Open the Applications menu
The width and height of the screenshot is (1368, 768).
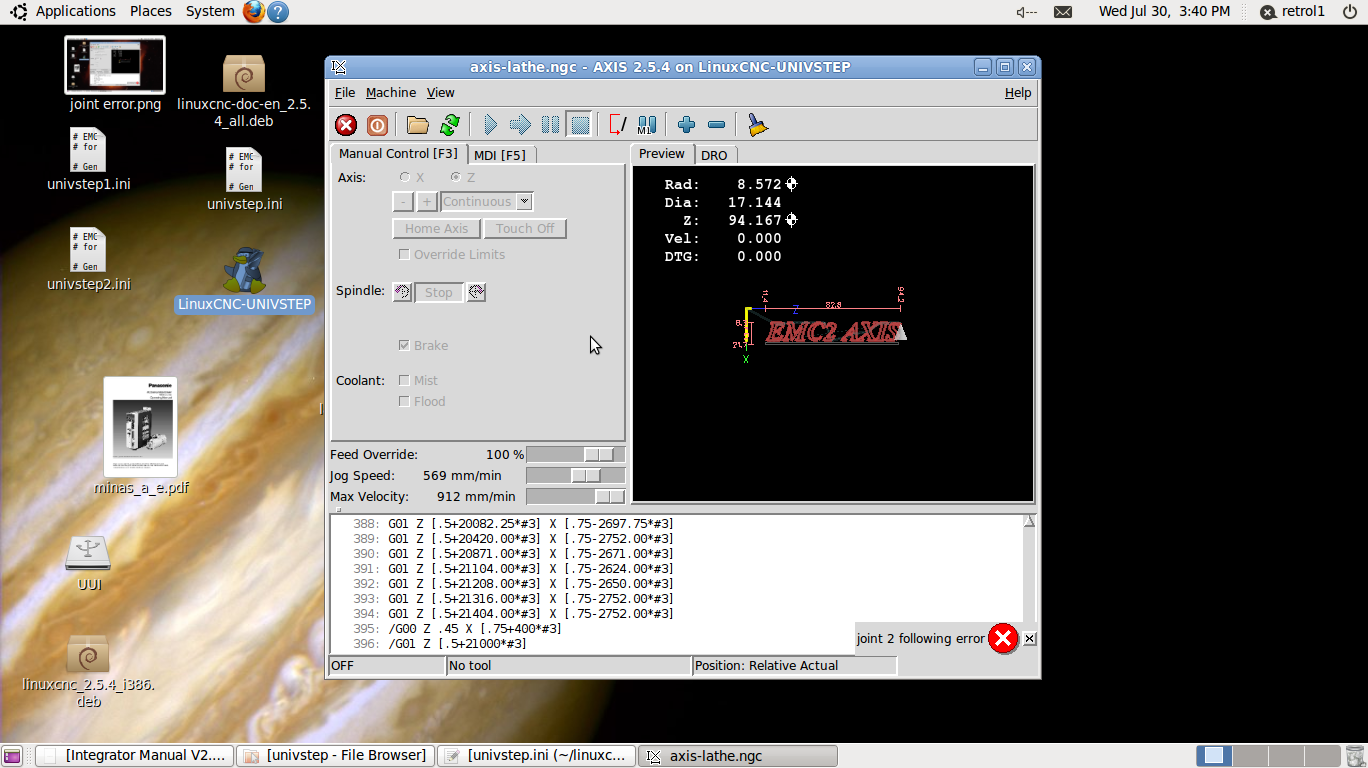[x=76, y=12]
